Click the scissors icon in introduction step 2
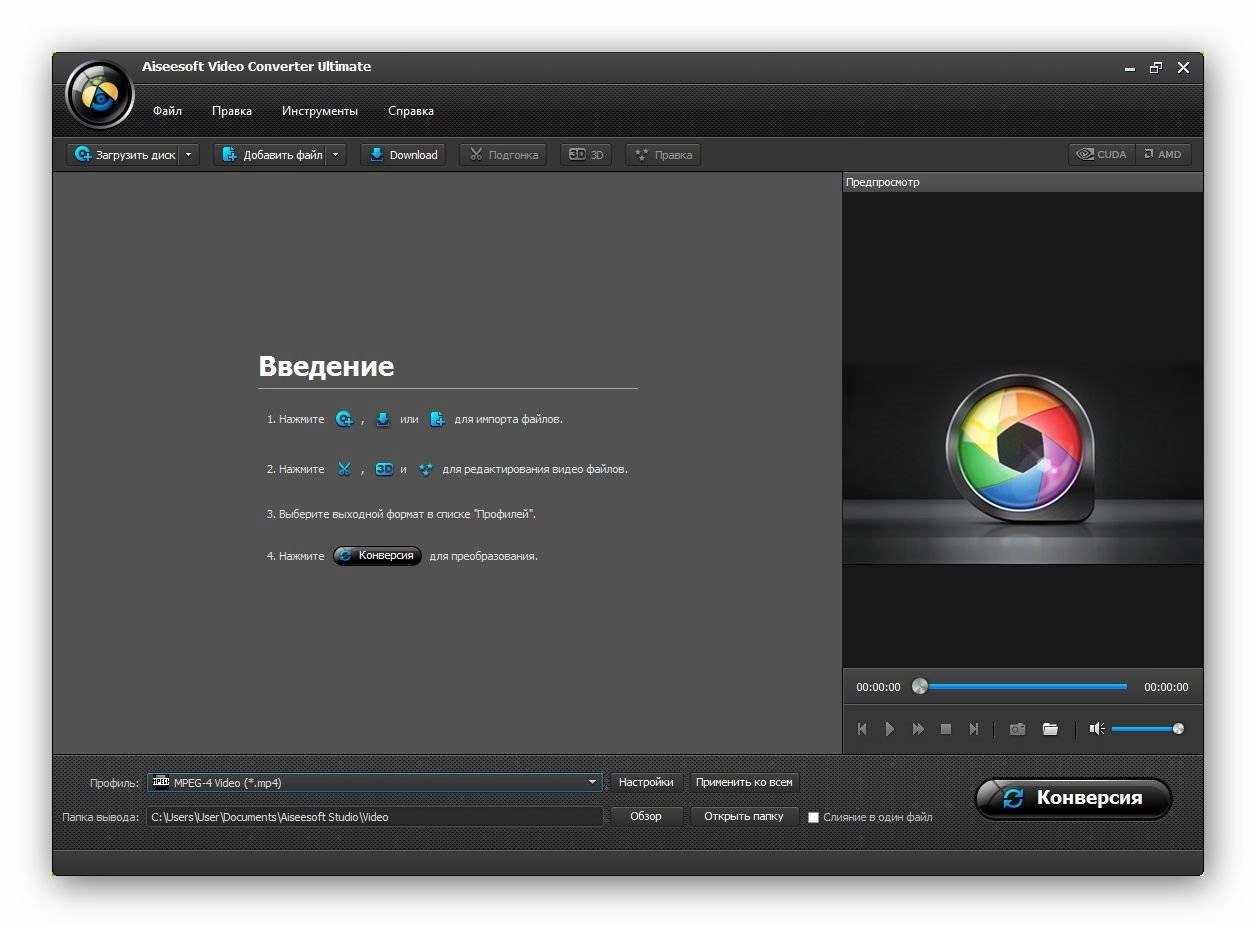The height and width of the screenshot is (928, 1256). pos(344,469)
